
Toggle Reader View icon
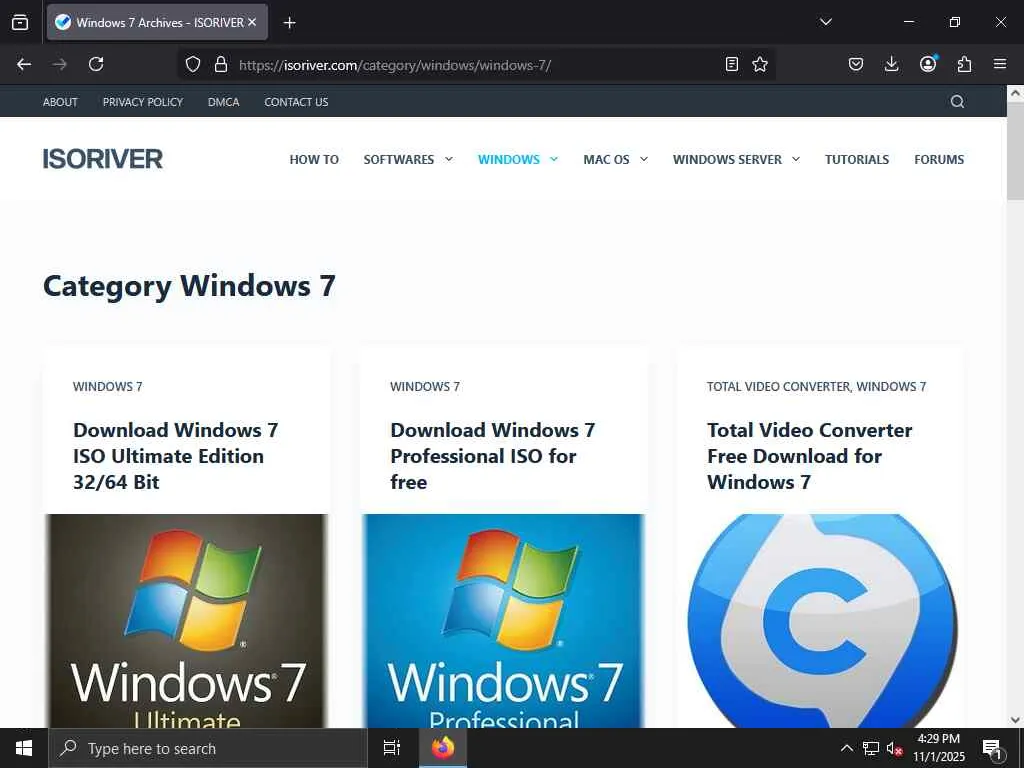(x=731, y=64)
